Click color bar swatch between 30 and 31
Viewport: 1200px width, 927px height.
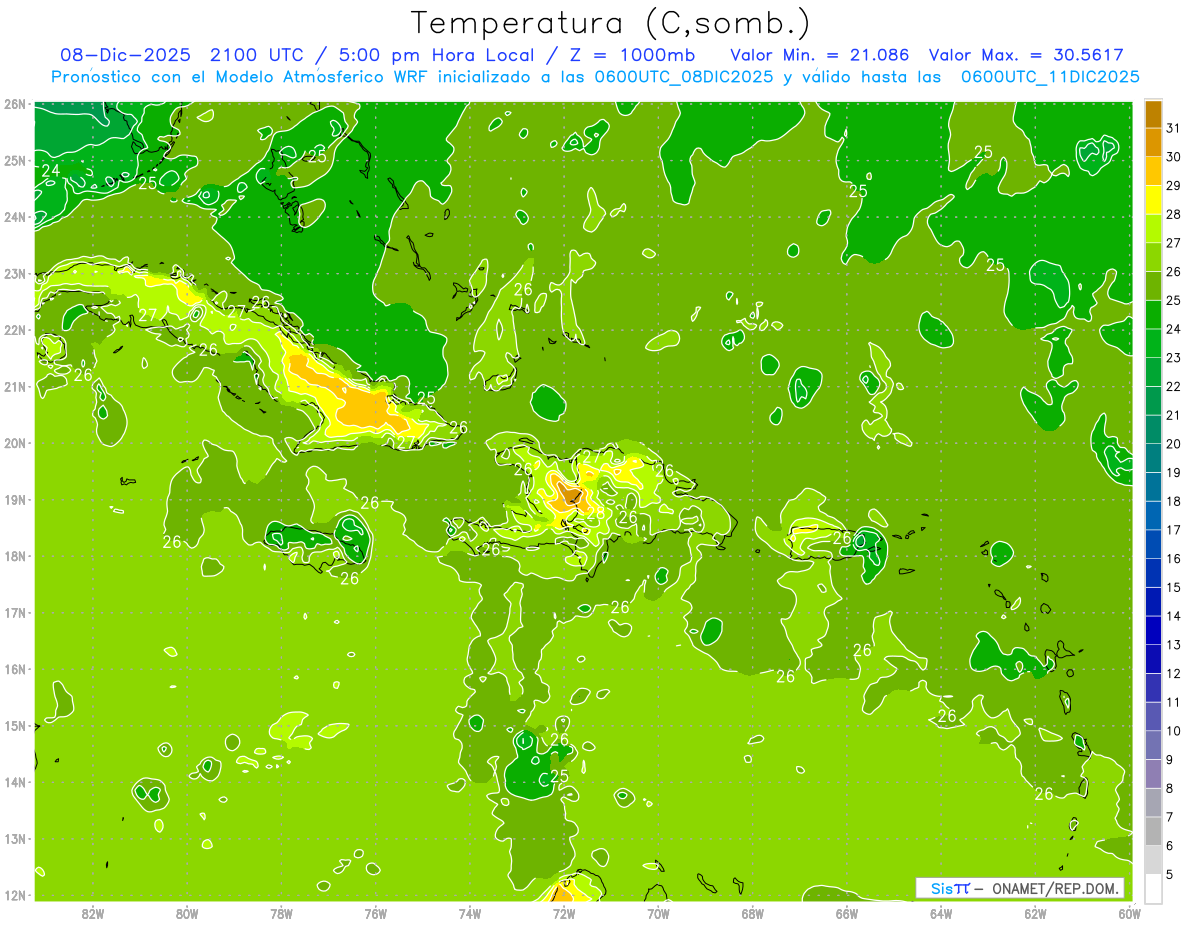click(x=1154, y=142)
